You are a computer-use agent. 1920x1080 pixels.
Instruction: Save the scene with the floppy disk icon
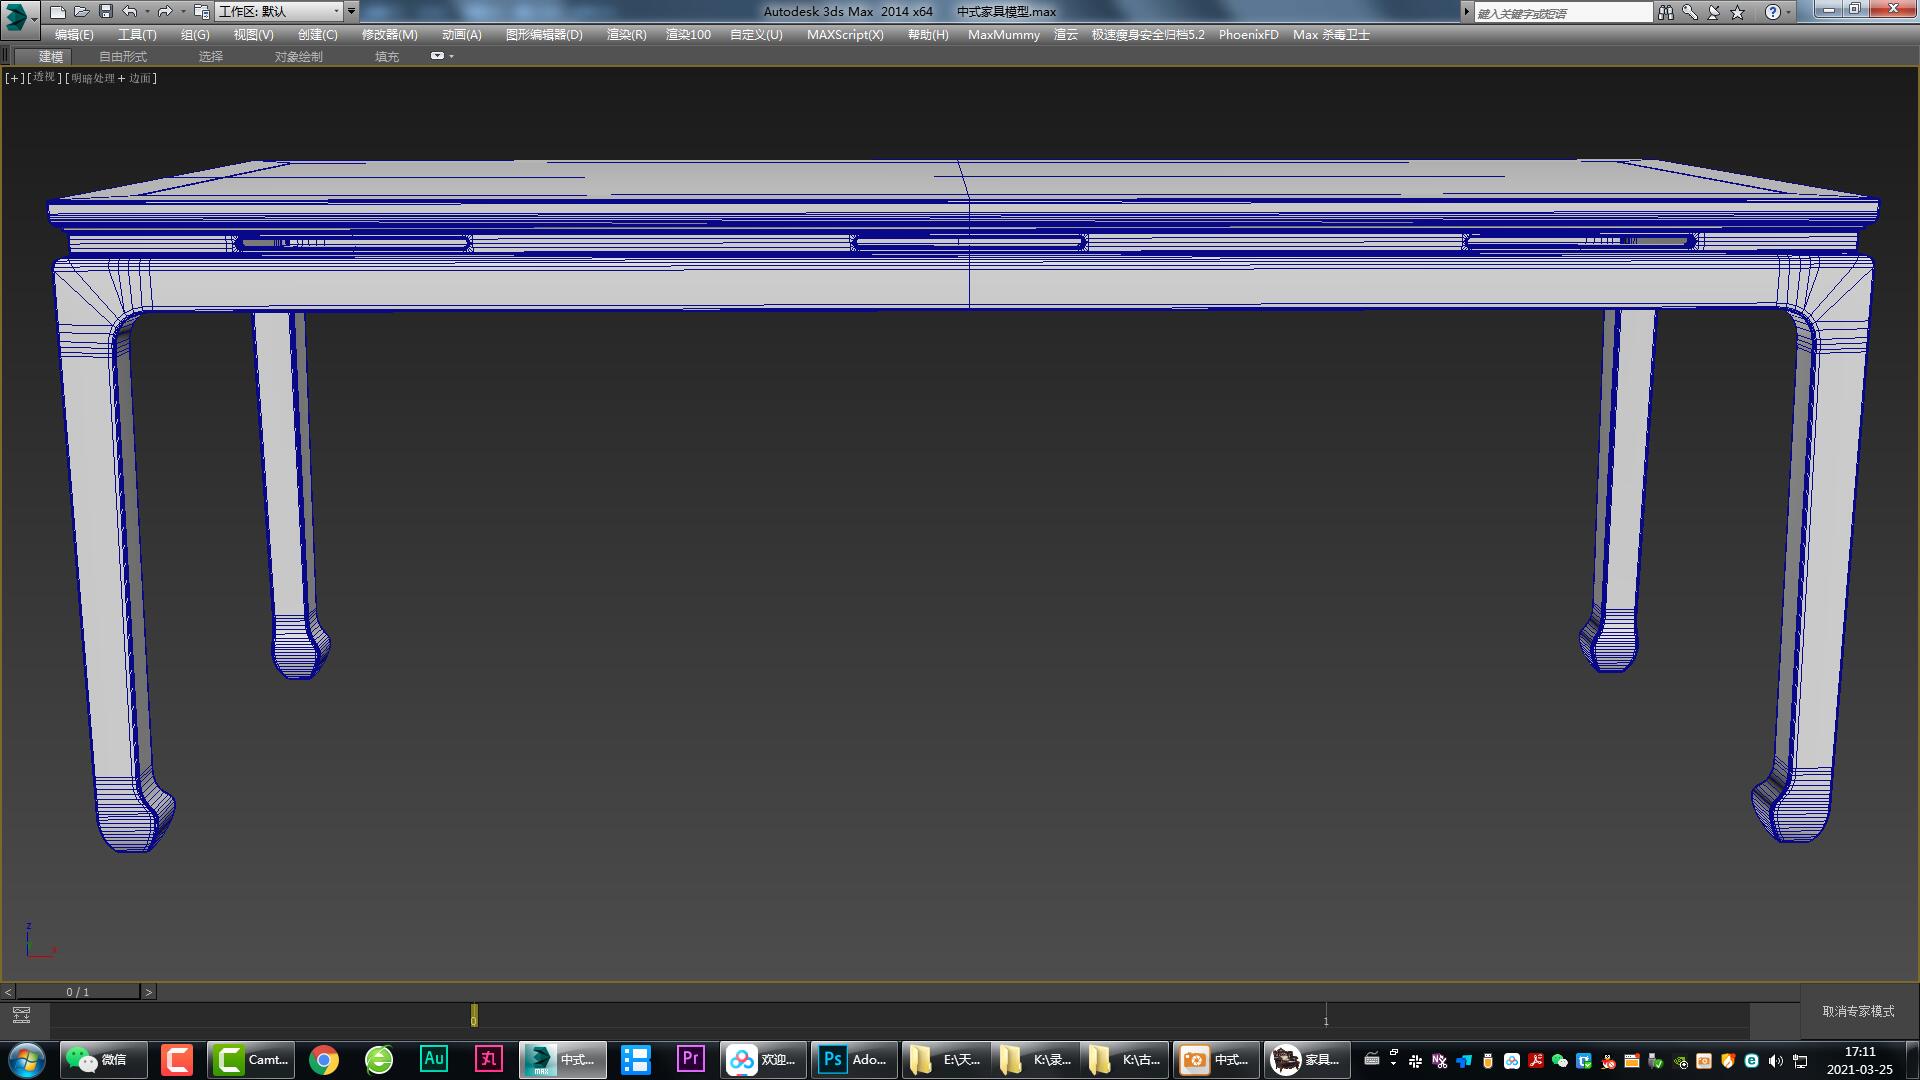coord(106,12)
